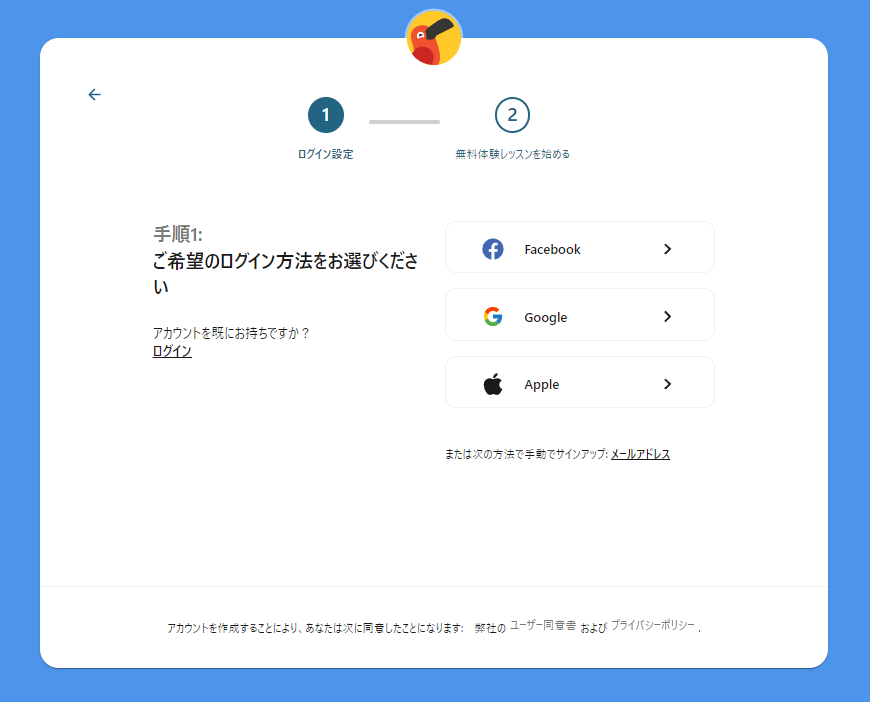Expand the Google option chevron
This screenshot has height=702, width=870.
coord(667,316)
